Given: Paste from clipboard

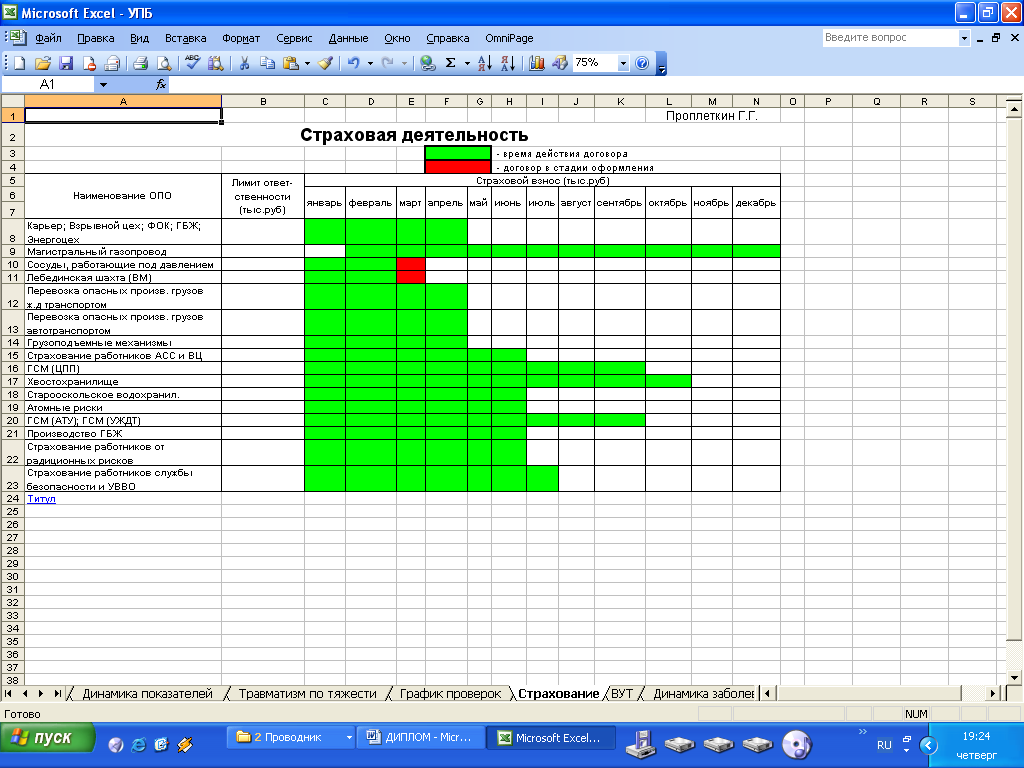Looking at the screenshot, I should tap(291, 63).
